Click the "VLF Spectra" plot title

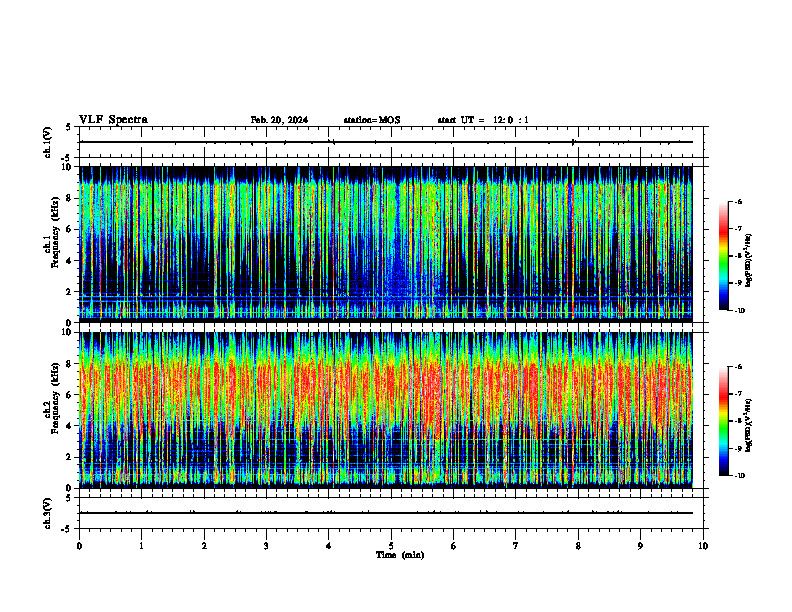[114, 120]
